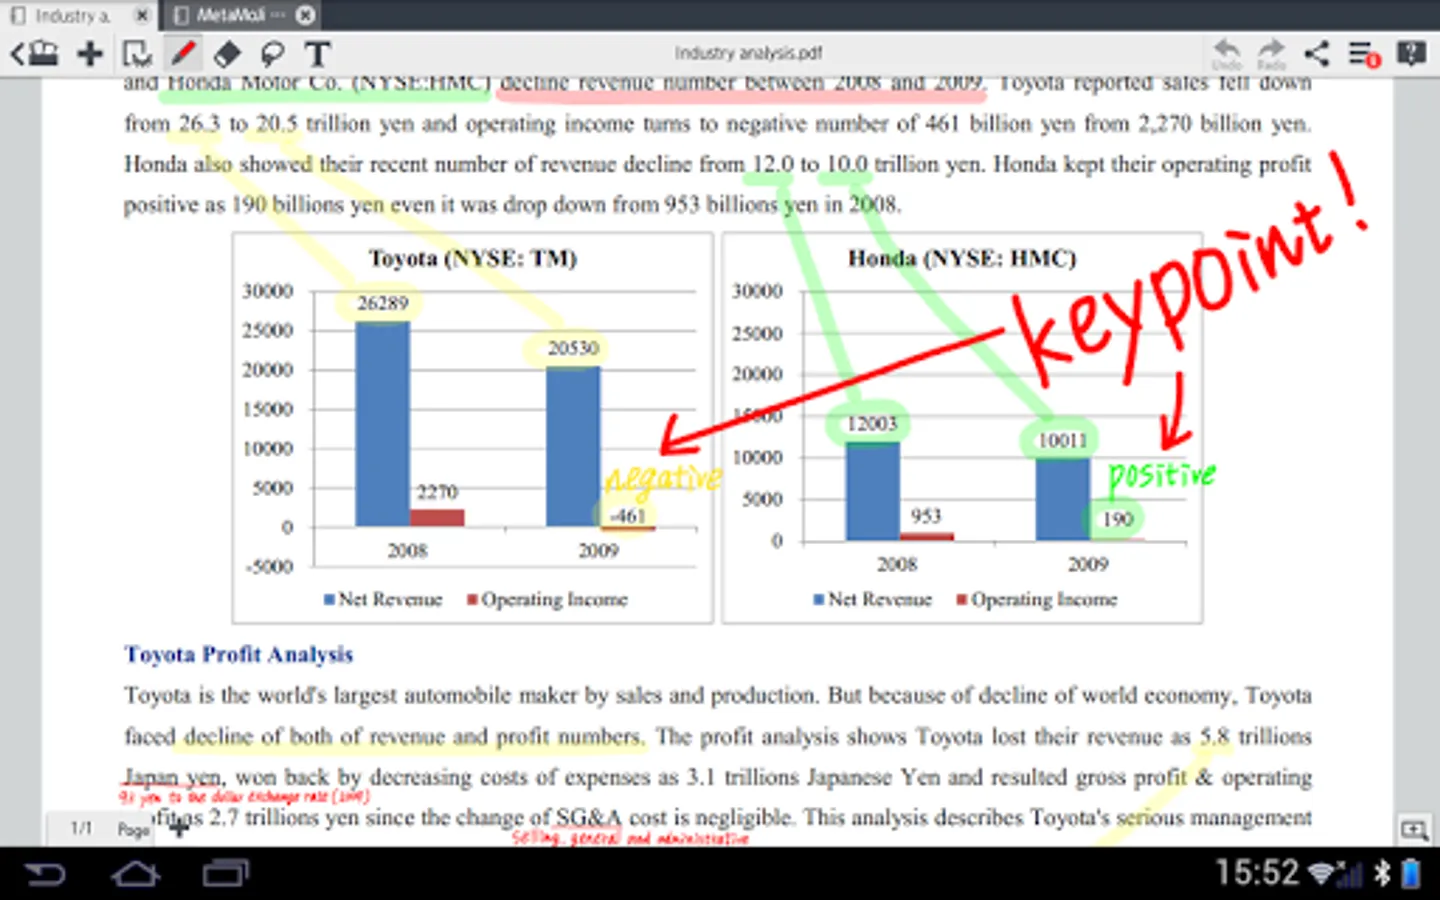1440x900 pixels.
Task: Add a page with the Page plus control
Action: click(x=178, y=828)
